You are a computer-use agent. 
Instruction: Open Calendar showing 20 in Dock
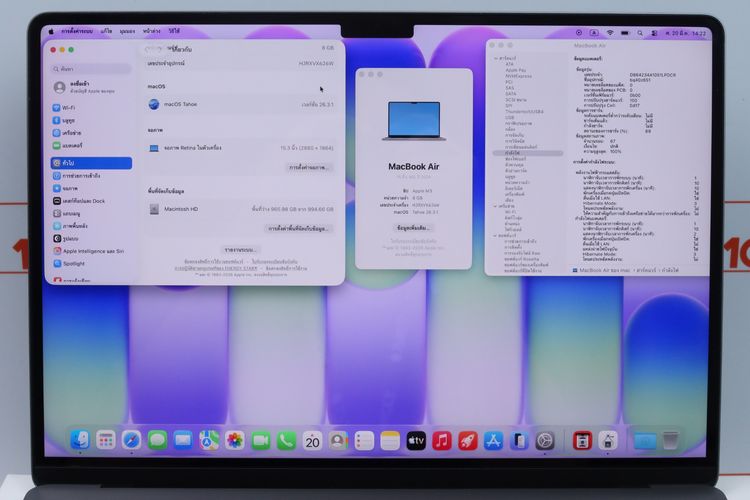(312, 441)
